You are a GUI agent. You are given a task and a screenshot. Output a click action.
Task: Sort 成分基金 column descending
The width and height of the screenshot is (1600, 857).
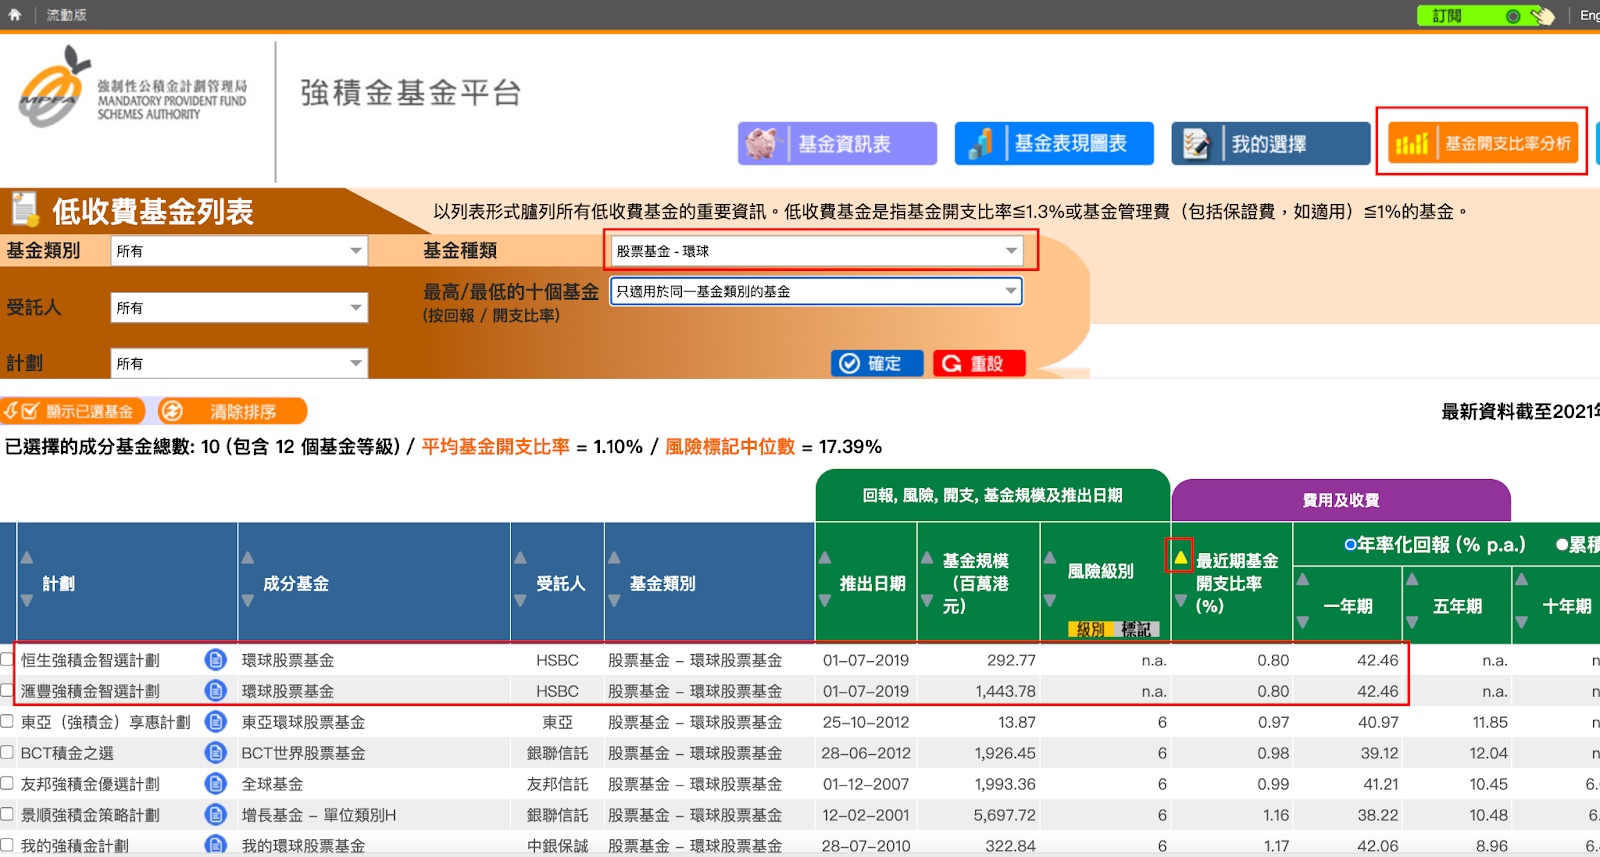[x=248, y=601]
